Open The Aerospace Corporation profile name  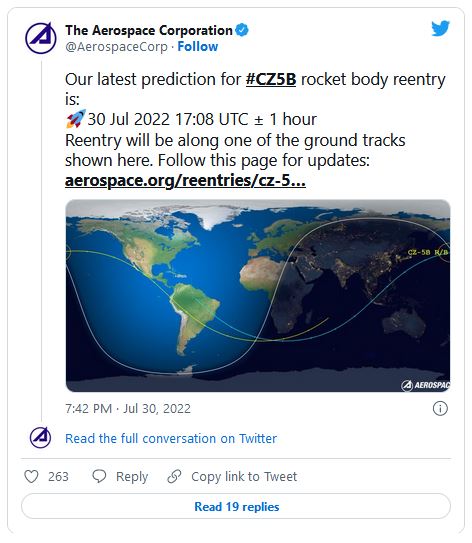[149, 30]
